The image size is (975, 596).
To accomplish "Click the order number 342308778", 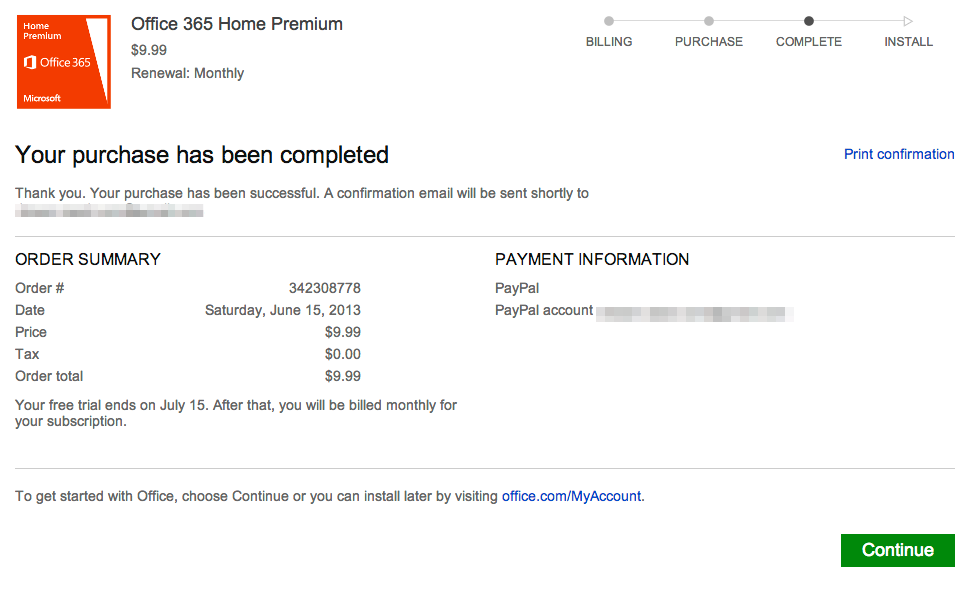I will (325, 288).
